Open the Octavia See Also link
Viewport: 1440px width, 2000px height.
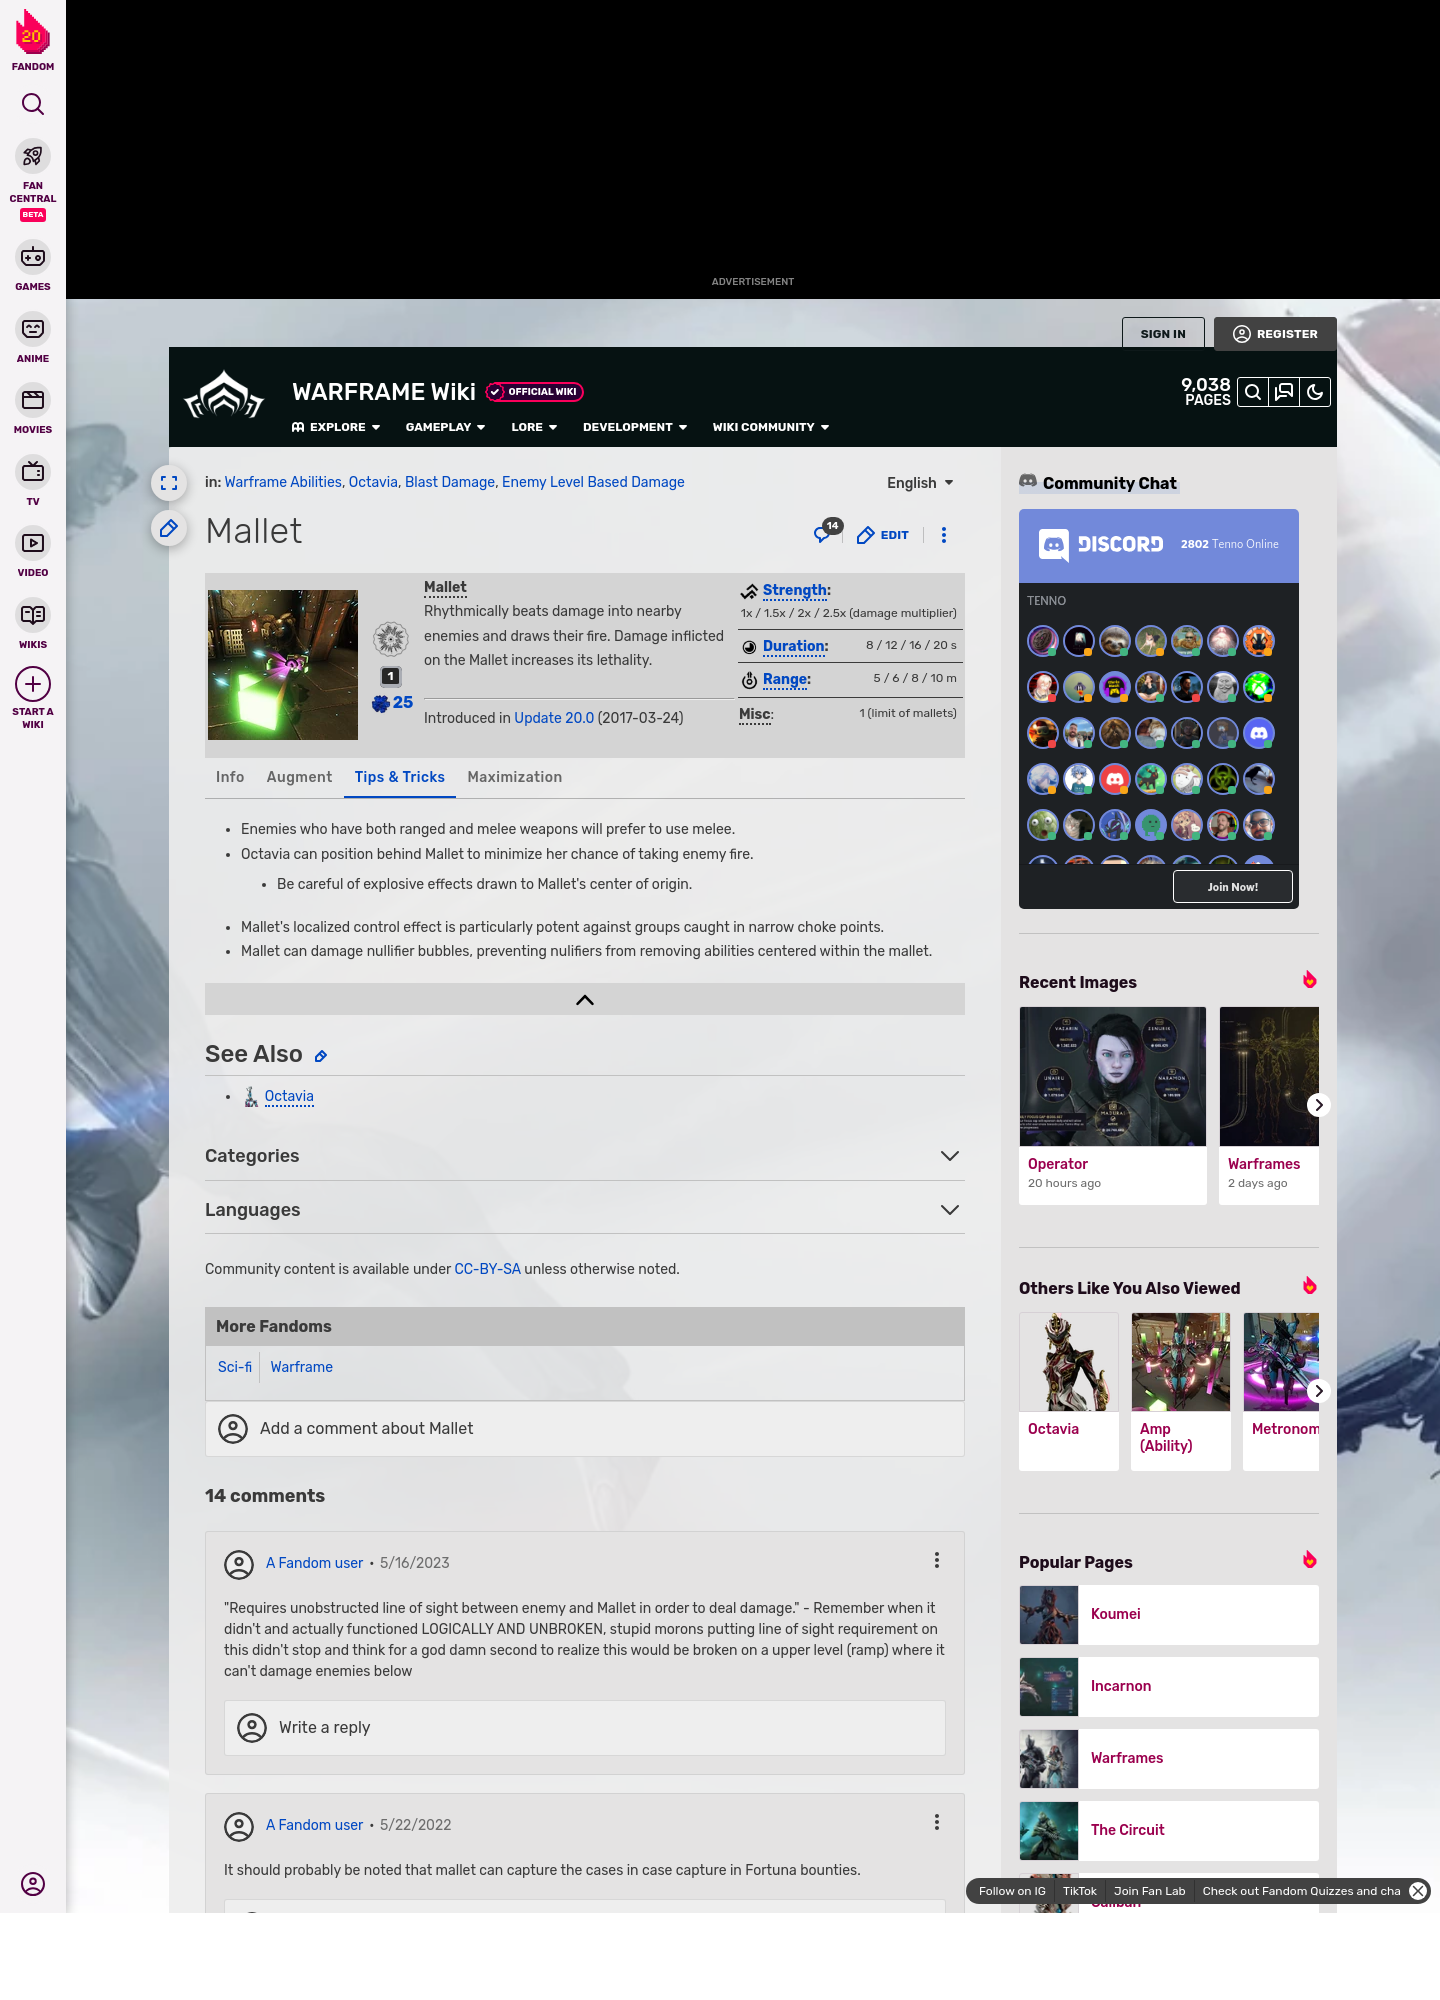[289, 1096]
